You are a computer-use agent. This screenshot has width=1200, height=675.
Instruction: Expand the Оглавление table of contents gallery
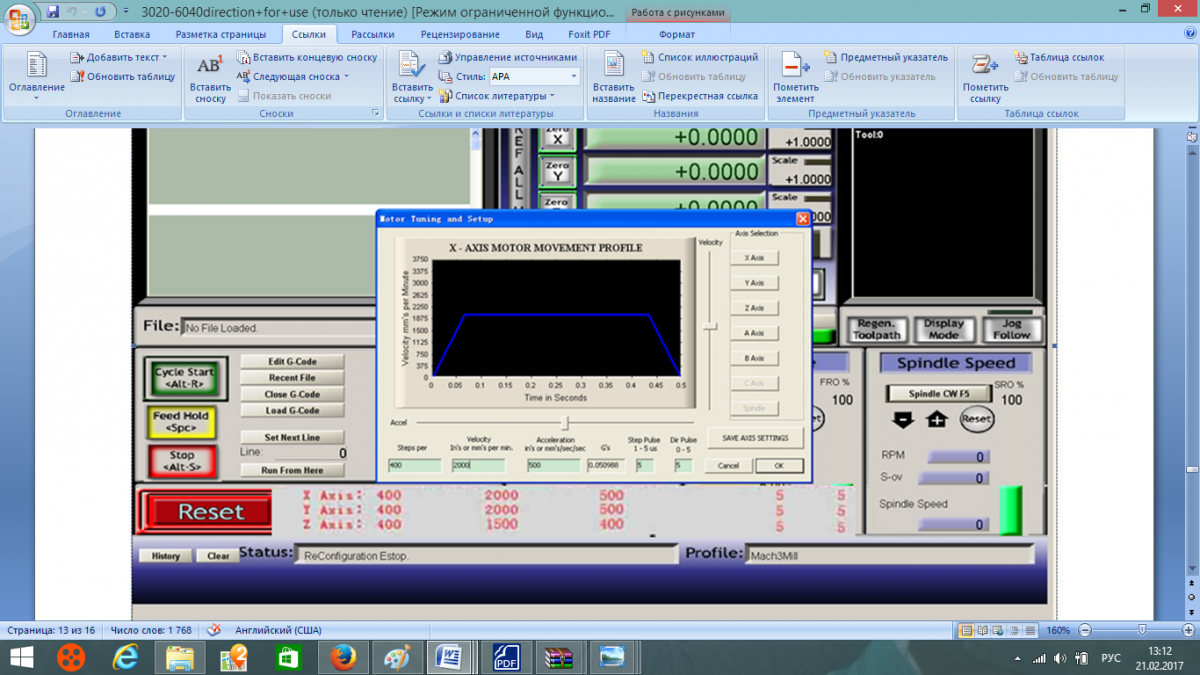click(x=37, y=78)
